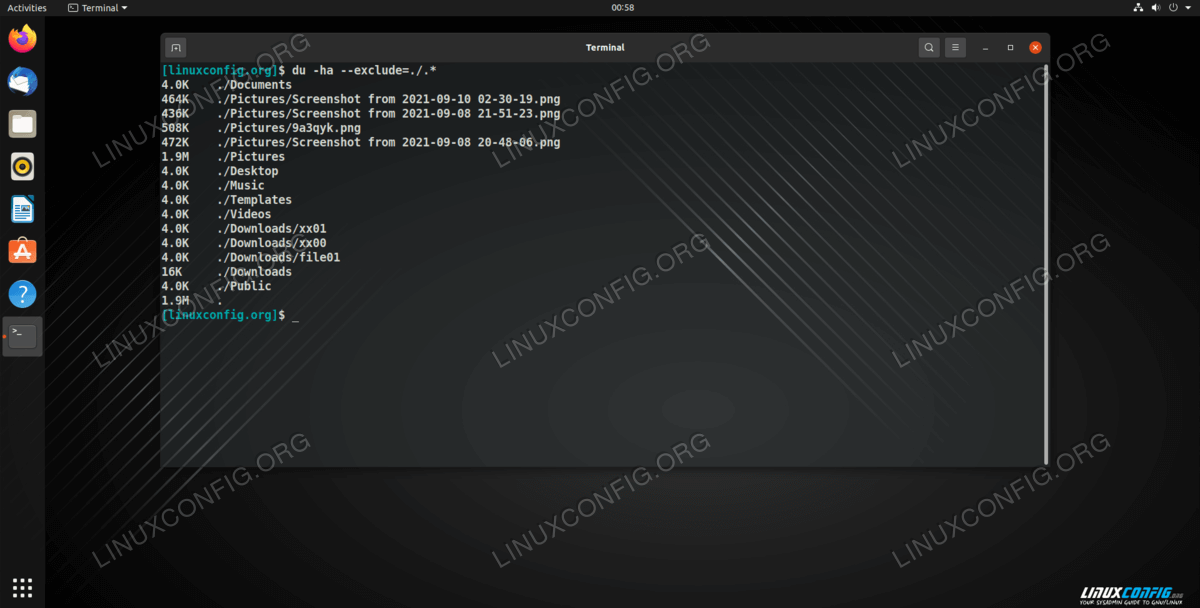This screenshot has width=1200, height=608.
Task: Open the Terminal hamburger menu
Action: [956, 47]
